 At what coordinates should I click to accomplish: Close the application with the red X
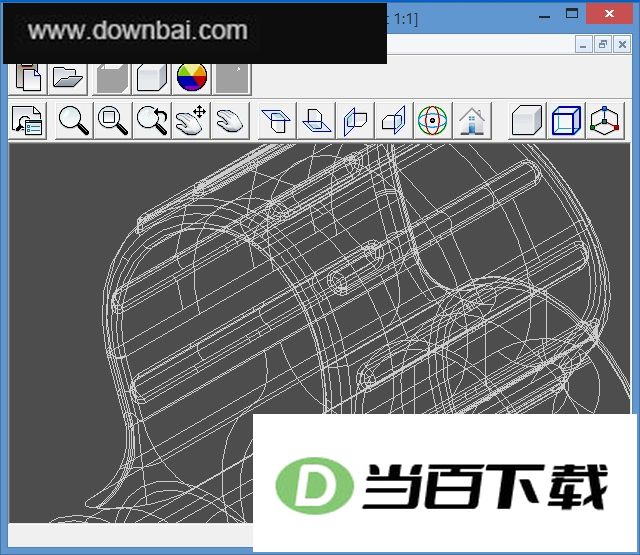[609, 13]
